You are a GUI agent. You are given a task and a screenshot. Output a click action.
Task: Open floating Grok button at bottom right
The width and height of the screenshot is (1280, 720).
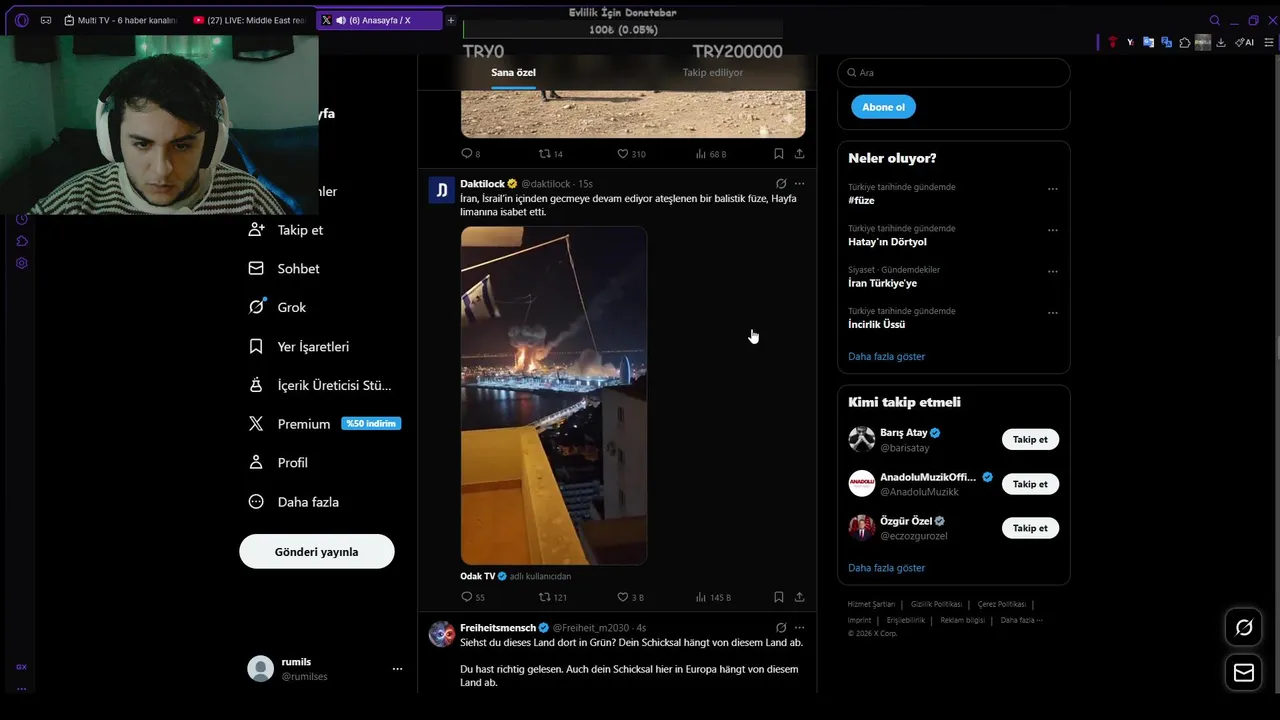coord(1244,628)
